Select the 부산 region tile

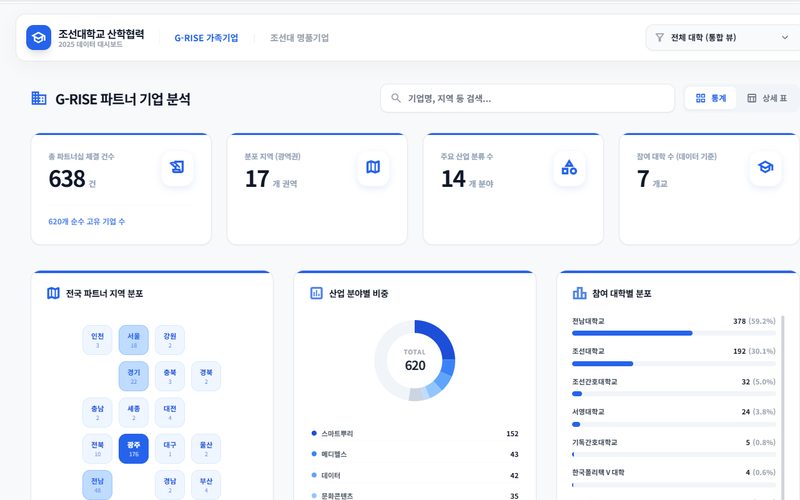(x=206, y=485)
